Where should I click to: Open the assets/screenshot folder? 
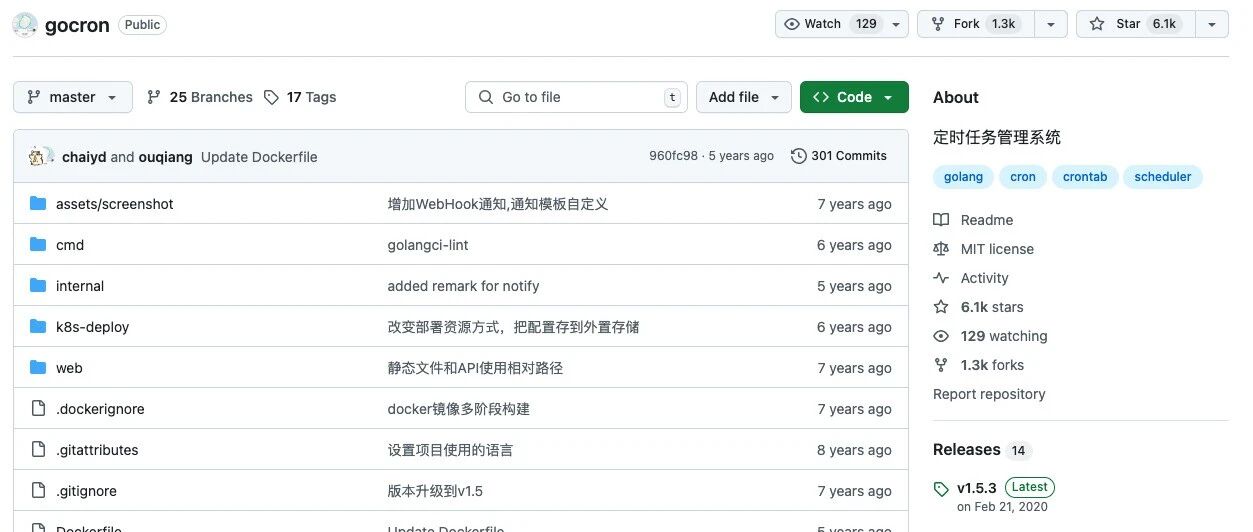pyautogui.click(x=115, y=204)
